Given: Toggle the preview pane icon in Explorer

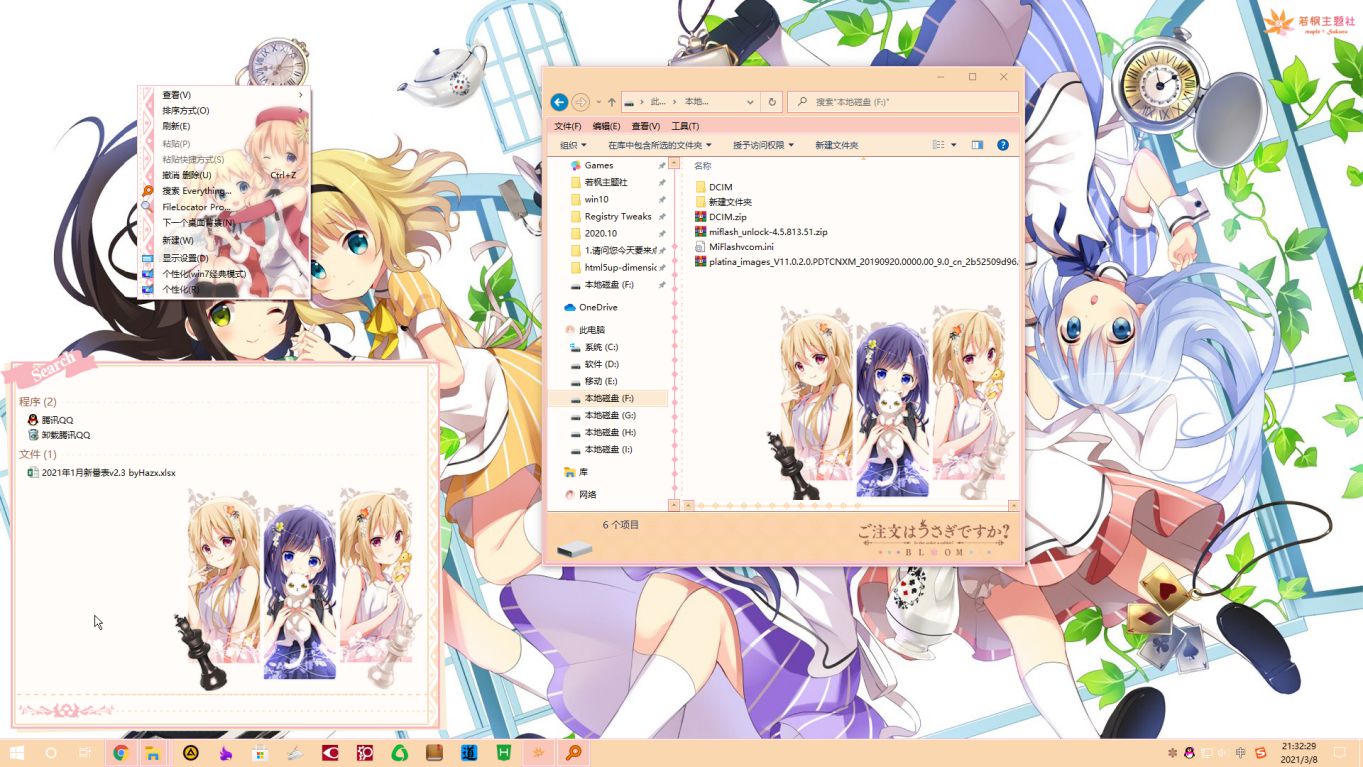Looking at the screenshot, I should point(977,145).
